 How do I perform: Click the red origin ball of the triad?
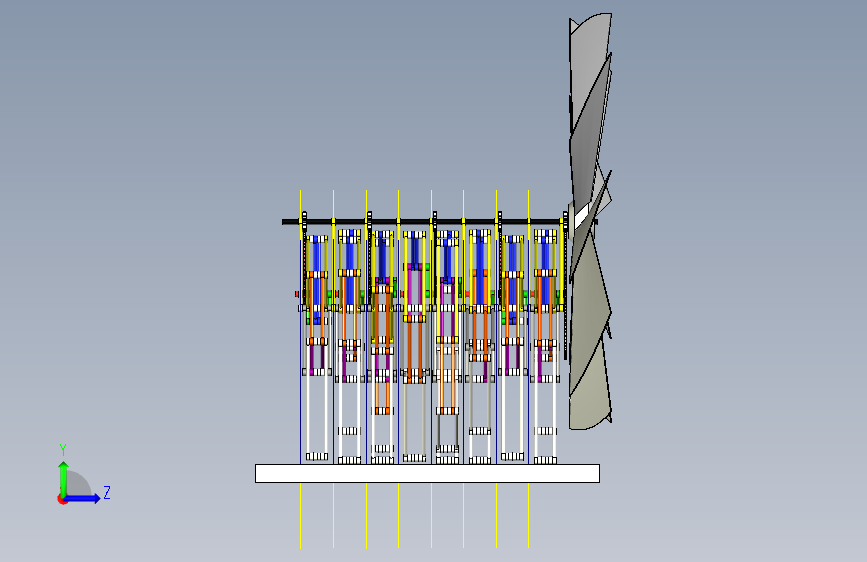[x=62, y=499]
